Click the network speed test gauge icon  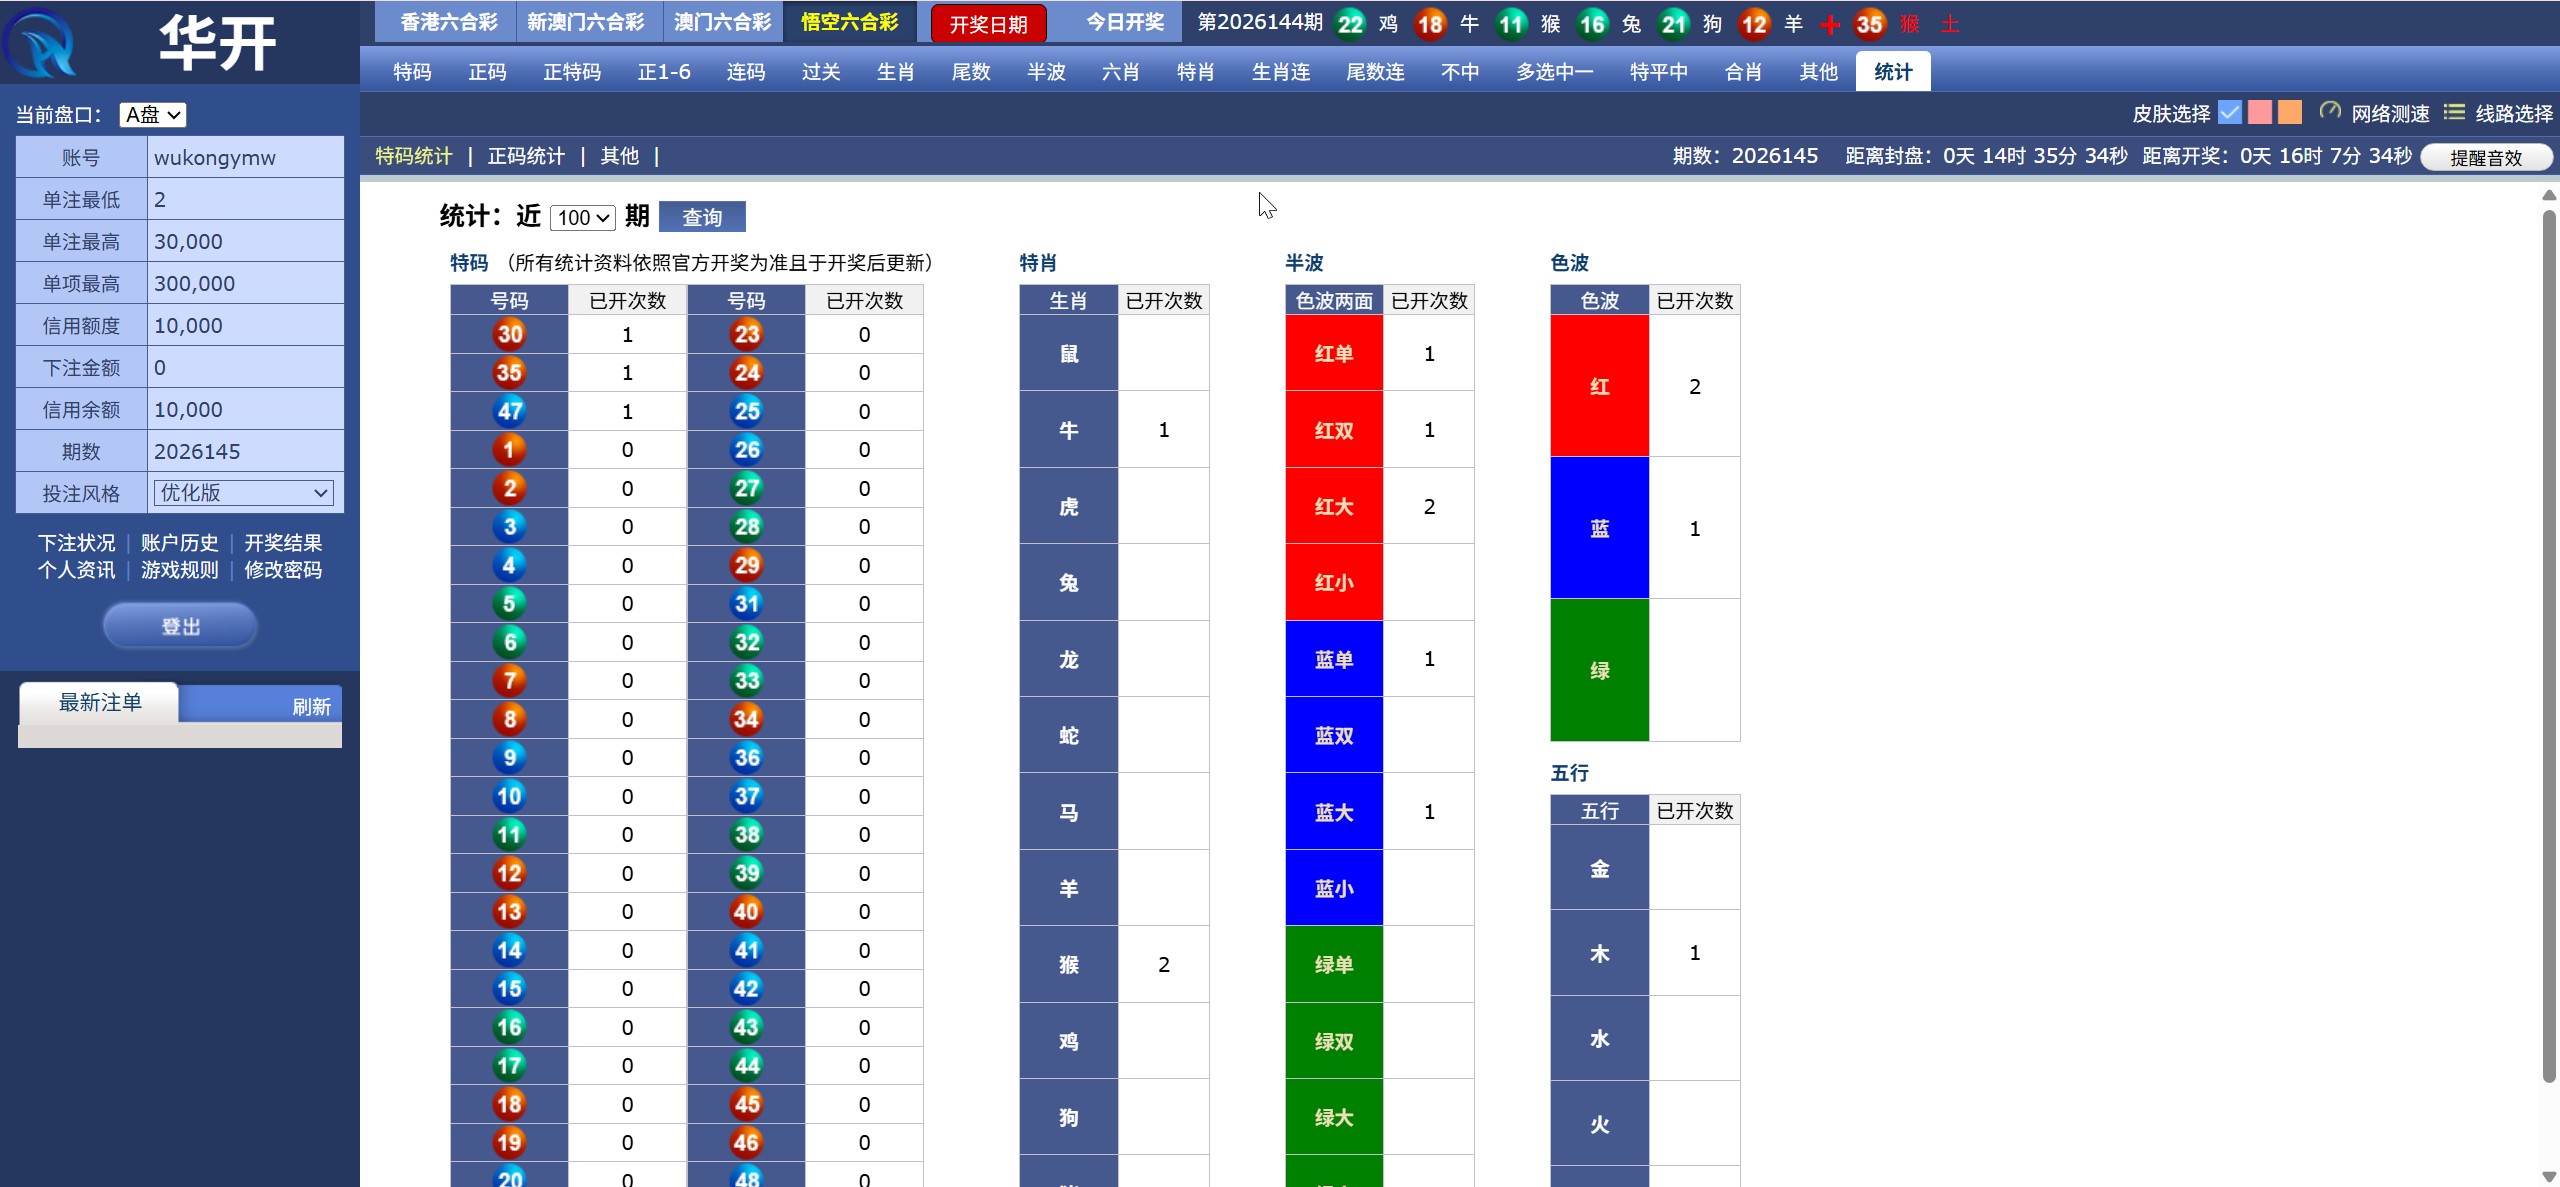(x=2330, y=112)
